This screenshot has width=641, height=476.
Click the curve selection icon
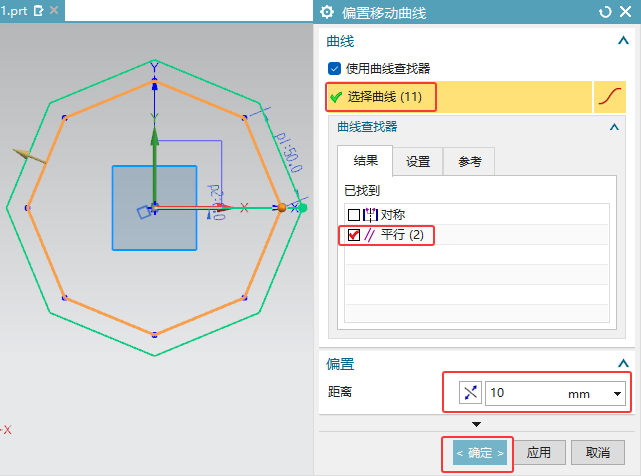point(610,97)
